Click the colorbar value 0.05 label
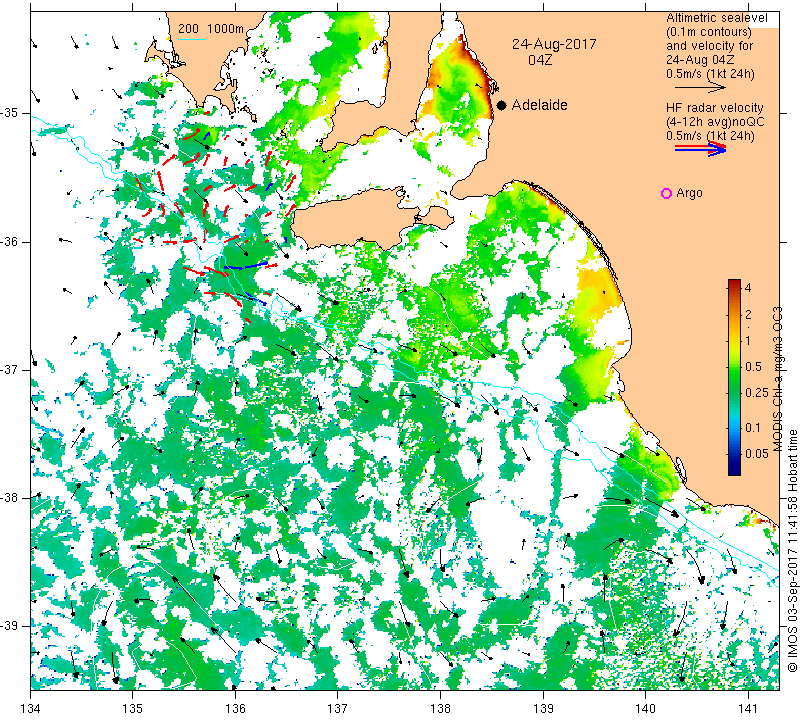 757,453
